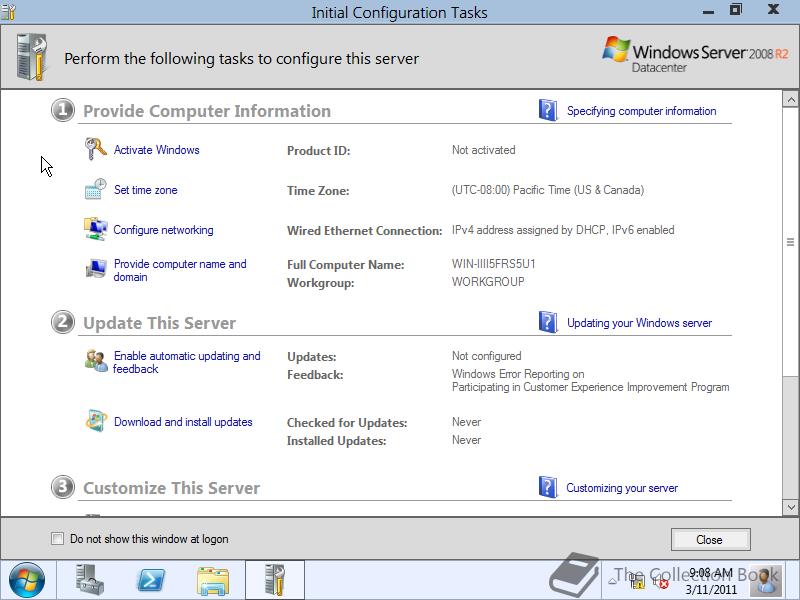Click help book icon beside Updating your Windows server
The image size is (800, 600).
(548, 322)
